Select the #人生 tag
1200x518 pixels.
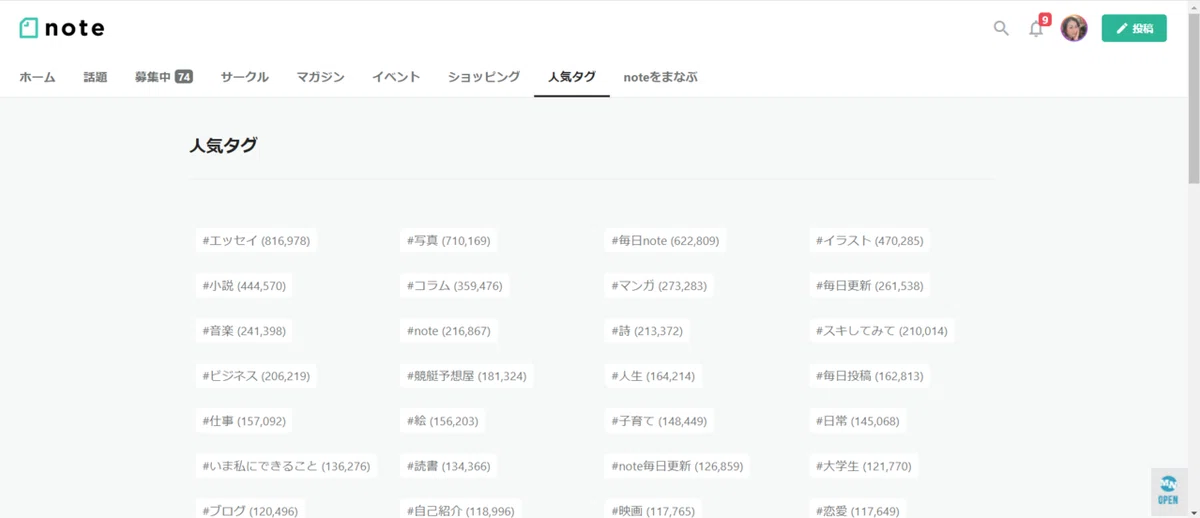click(653, 376)
